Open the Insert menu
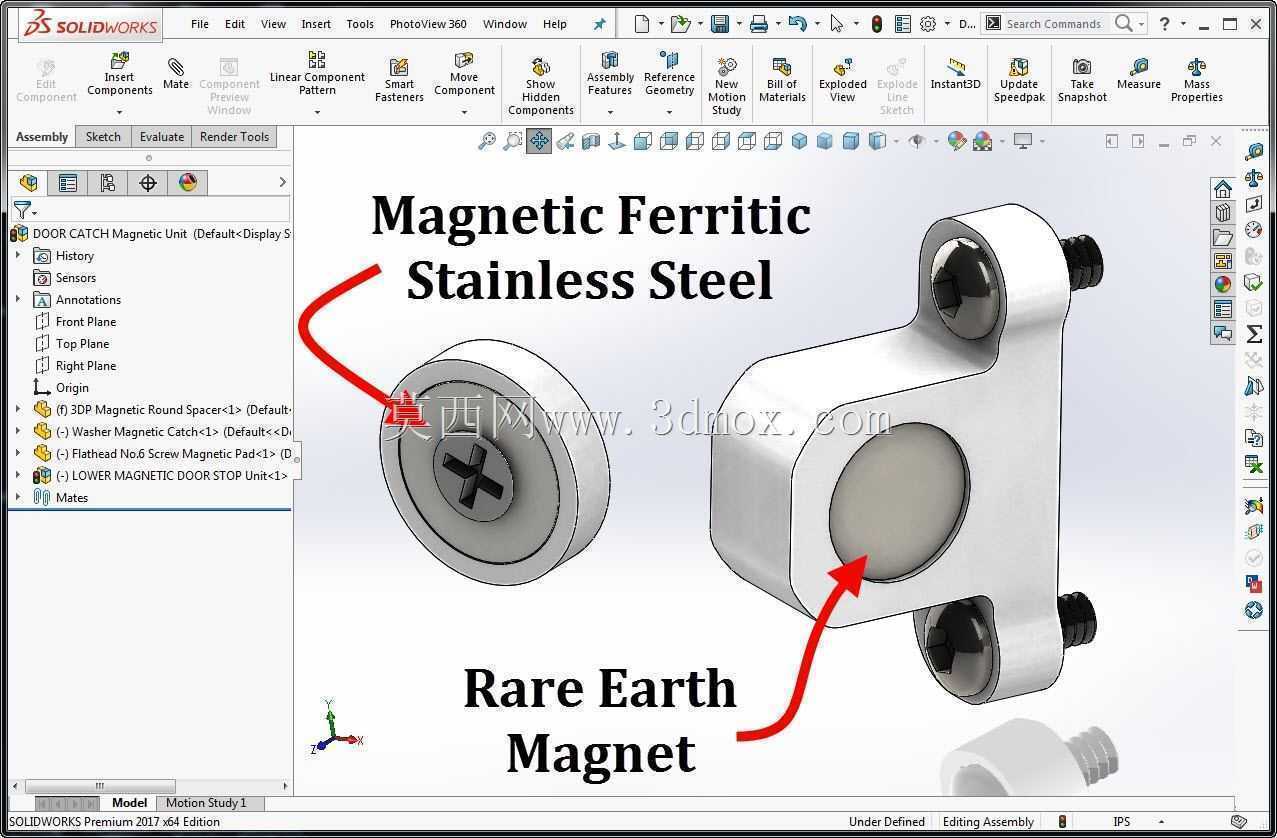The height and width of the screenshot is (838, 1277). click(316, 24)
